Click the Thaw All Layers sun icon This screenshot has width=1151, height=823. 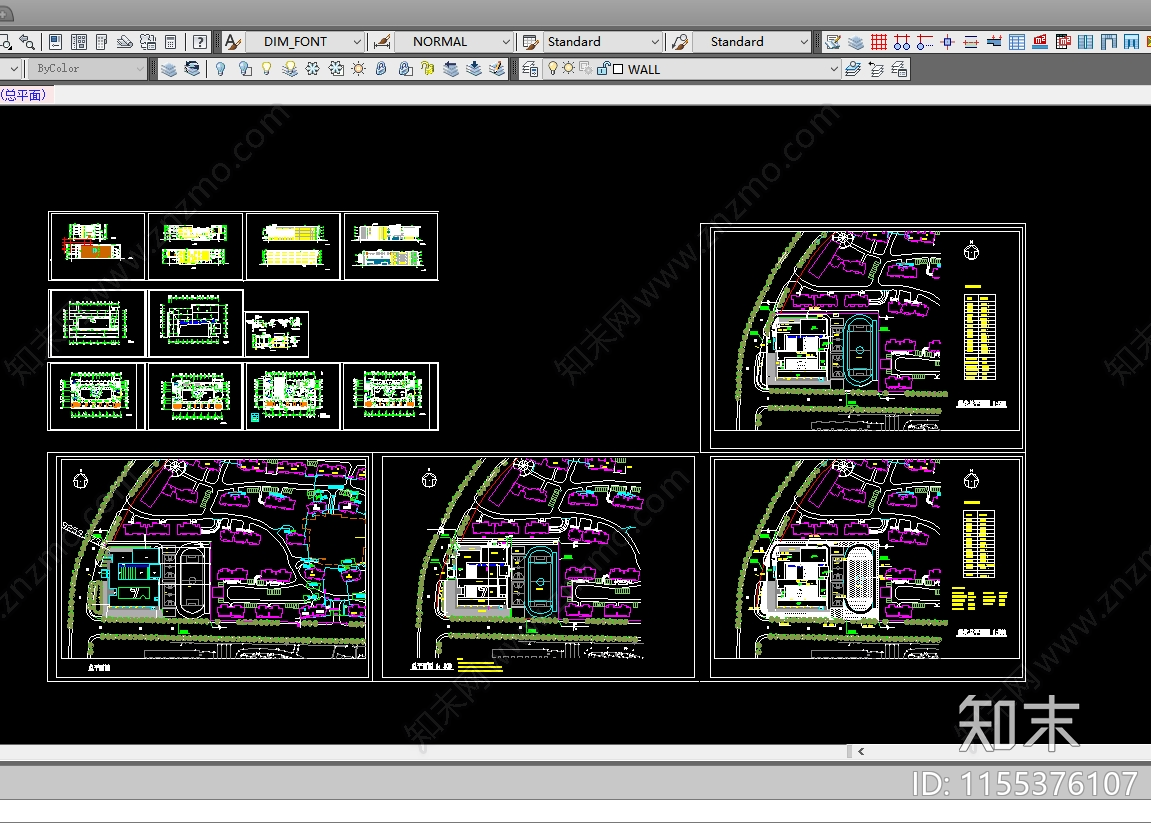click(358, 69)
